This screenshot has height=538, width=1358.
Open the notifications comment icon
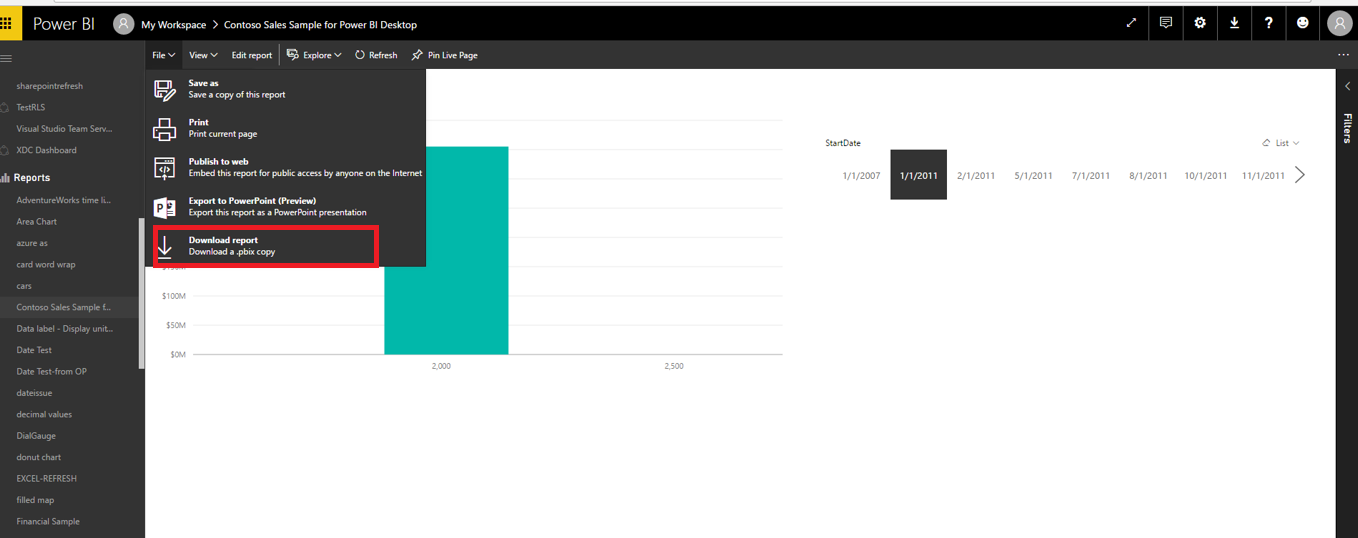pos(1166,23)
